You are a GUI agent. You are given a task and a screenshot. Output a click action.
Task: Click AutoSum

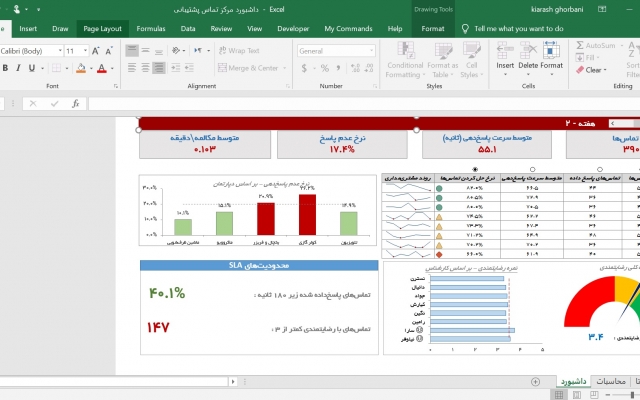pos(596,45)
